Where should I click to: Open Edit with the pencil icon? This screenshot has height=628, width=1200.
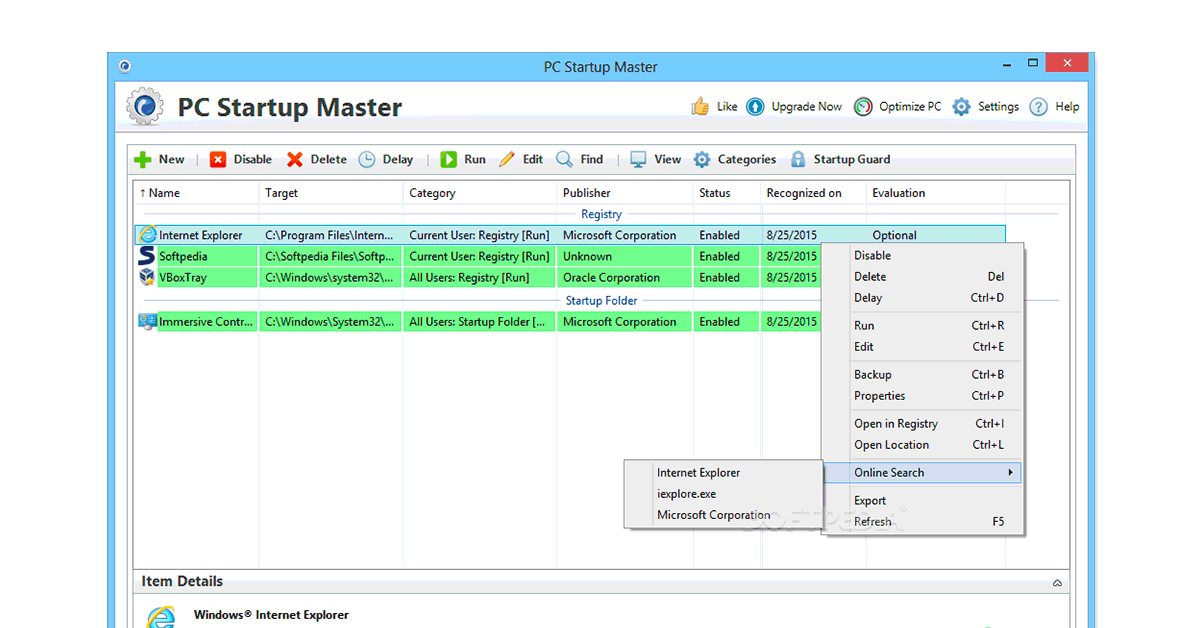507,160
